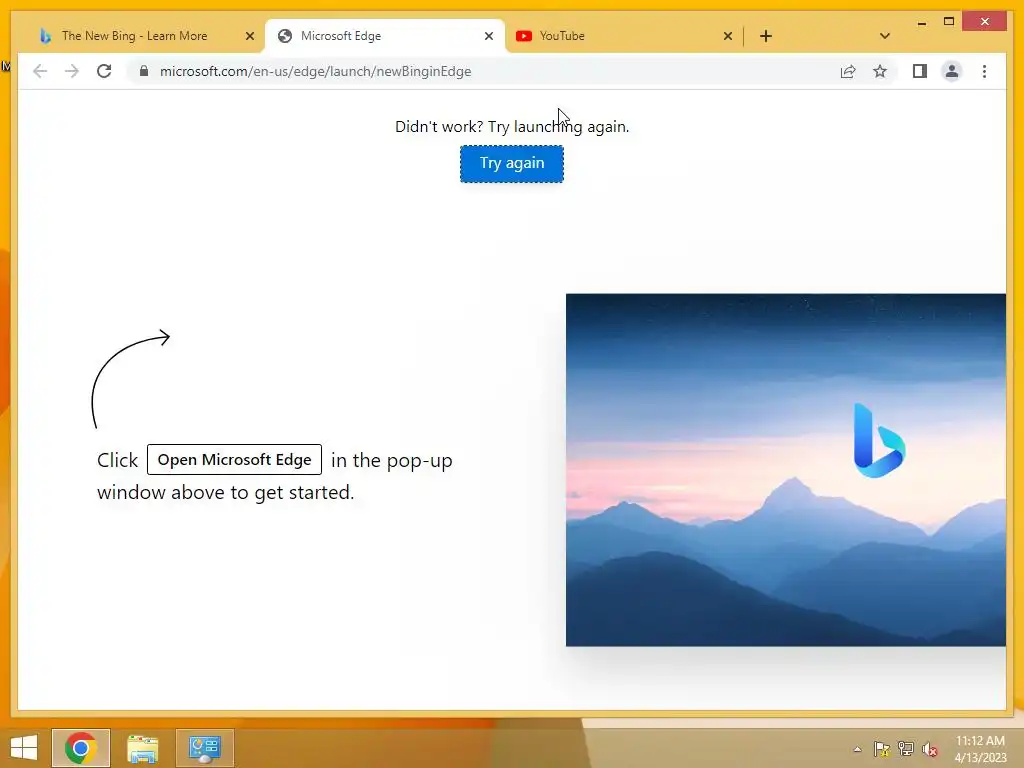Expand the tab search dropdown
This screenshot has height=768, width=1024.
[884, 36]
